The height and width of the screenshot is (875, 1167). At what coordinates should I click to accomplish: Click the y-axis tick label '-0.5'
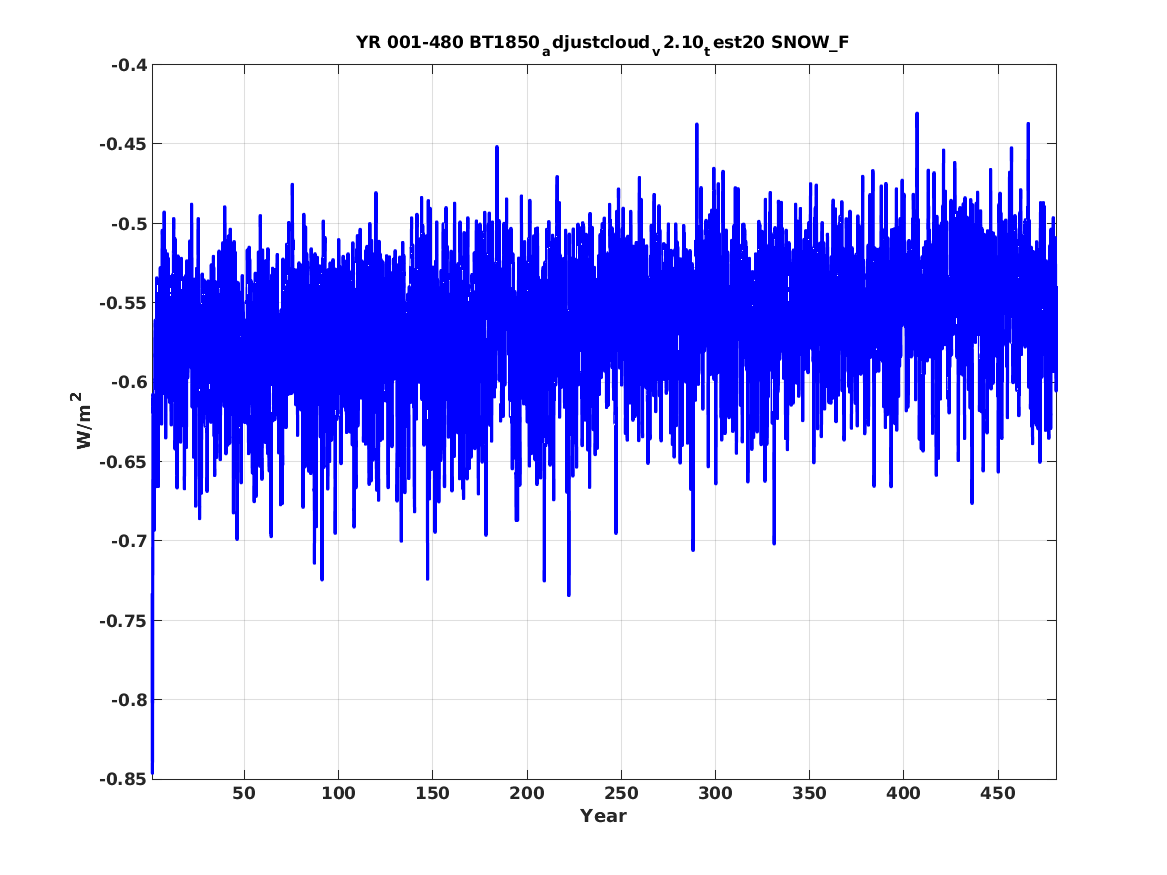tap(129, 224)
